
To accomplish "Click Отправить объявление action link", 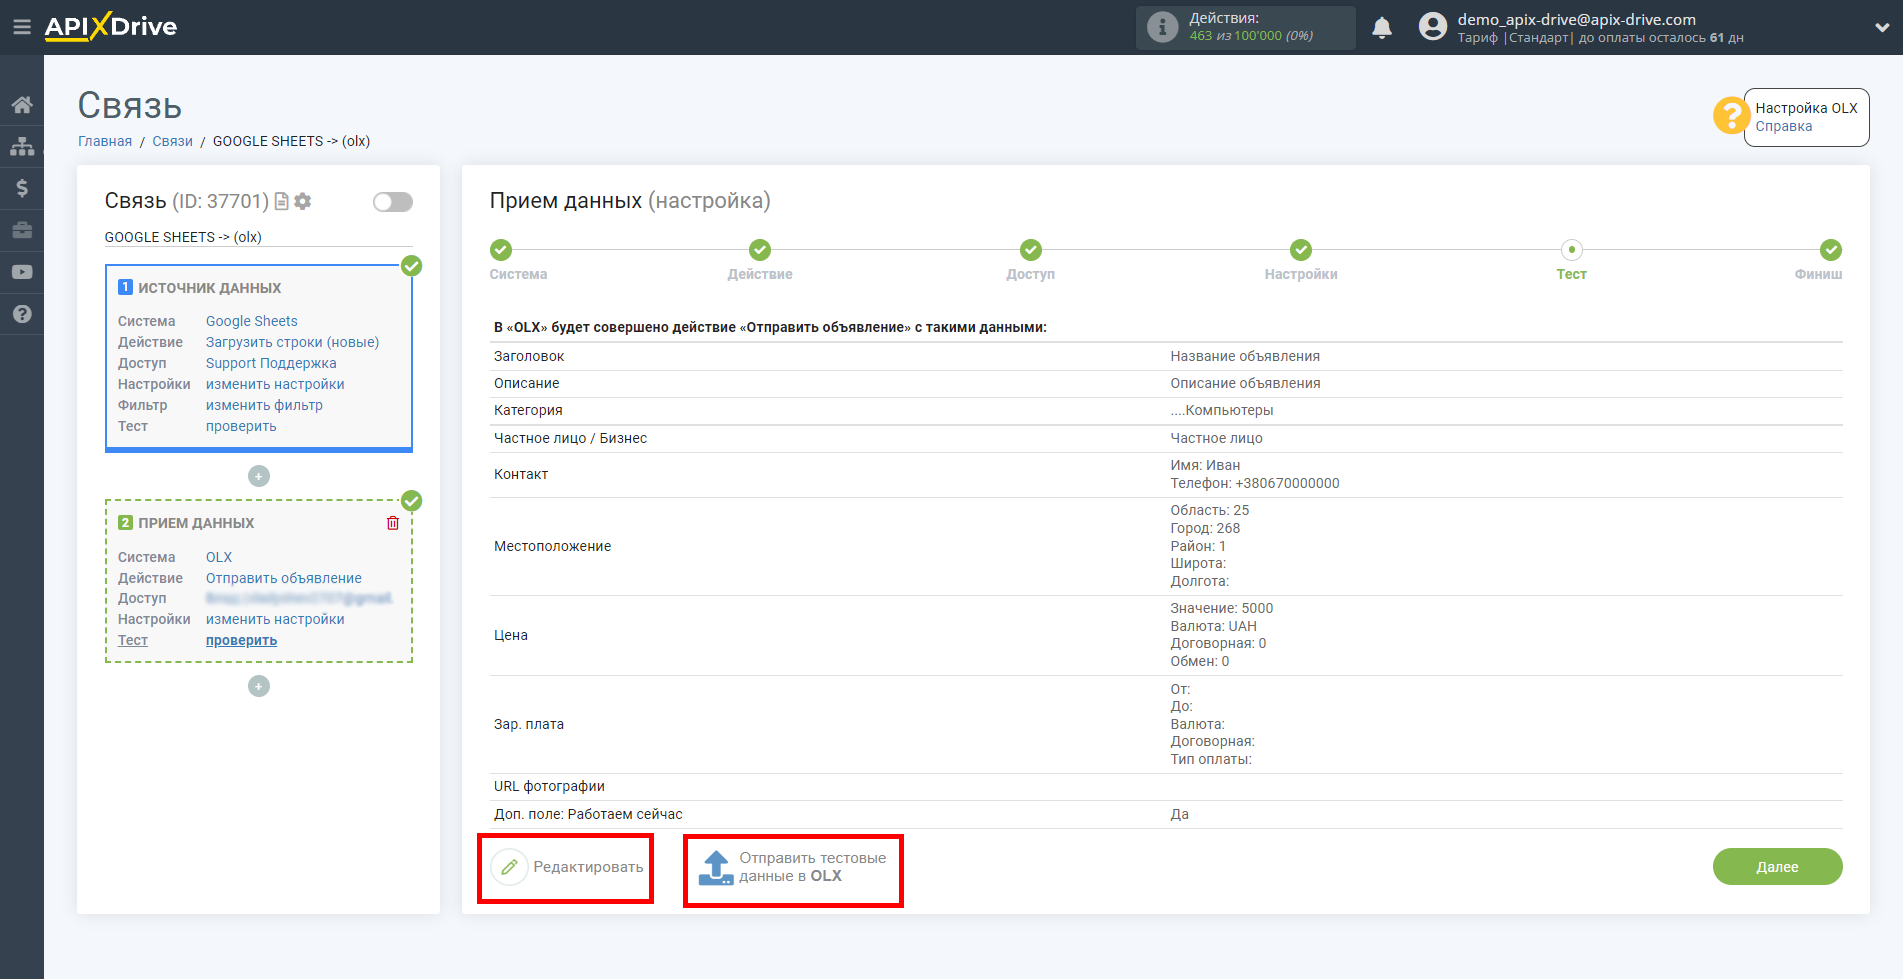I will tap(284, 578).
